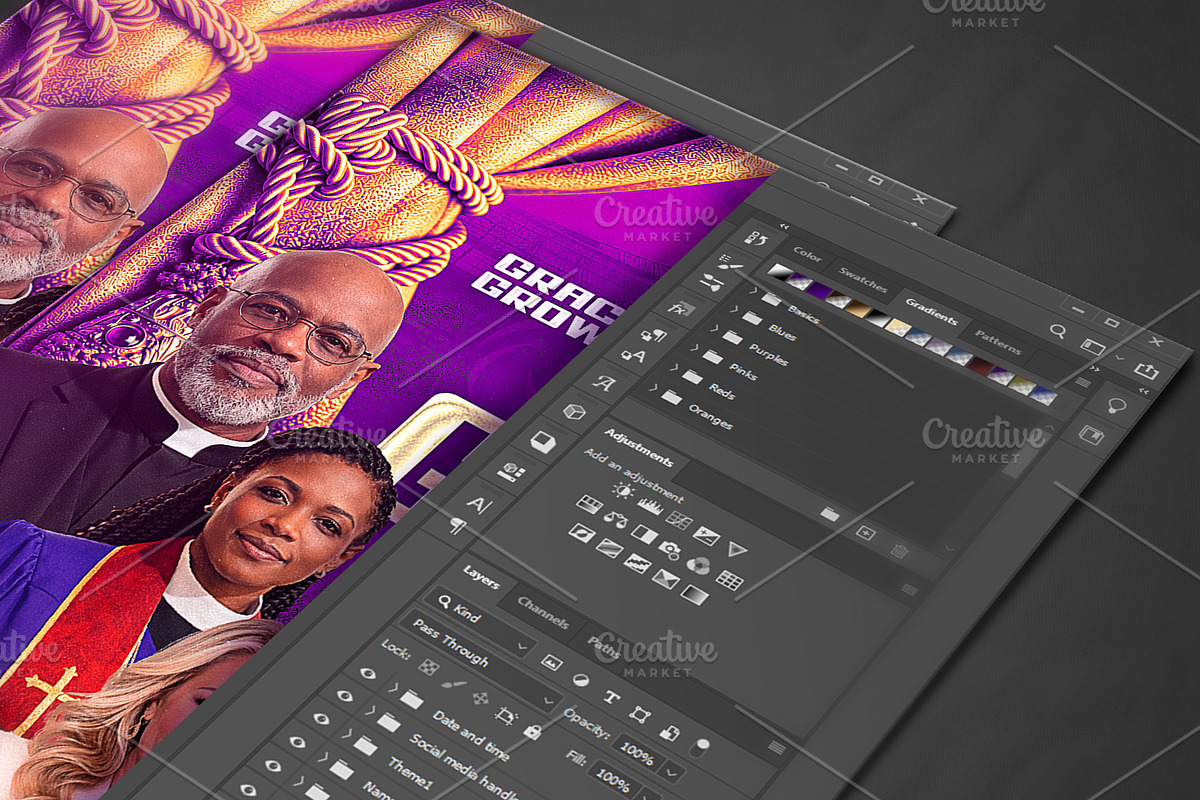Add a Threshold adjustment
Image resolution: width=1200 pixels, height=800 pixels.
(x=637, y=564)
